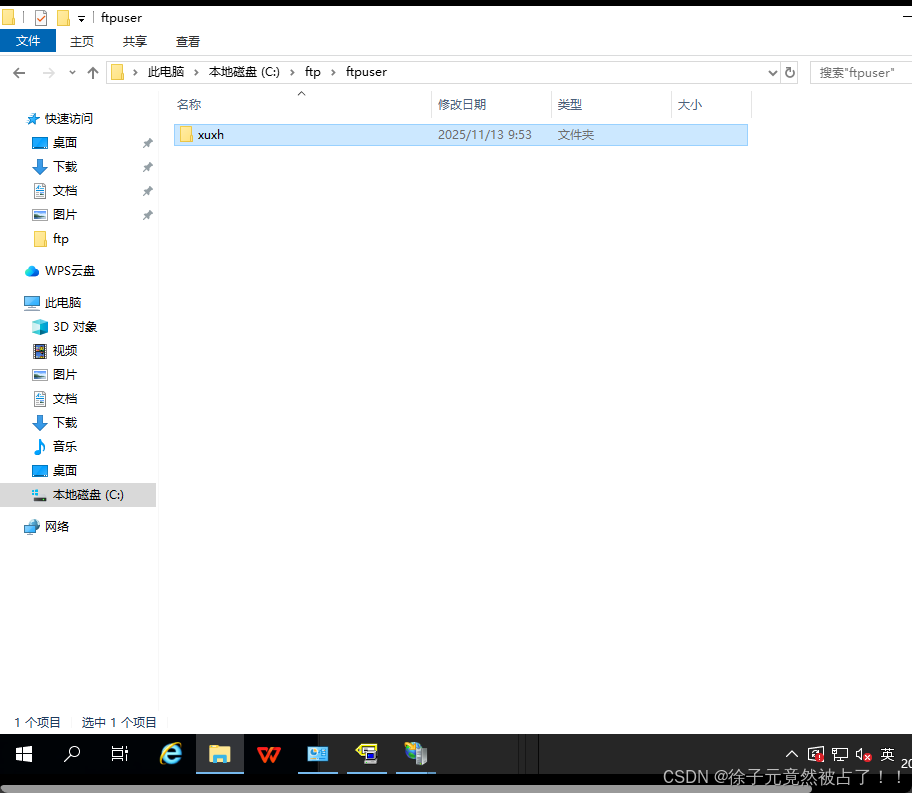Click the sort chevron above 名称 column

click(300, 93)
